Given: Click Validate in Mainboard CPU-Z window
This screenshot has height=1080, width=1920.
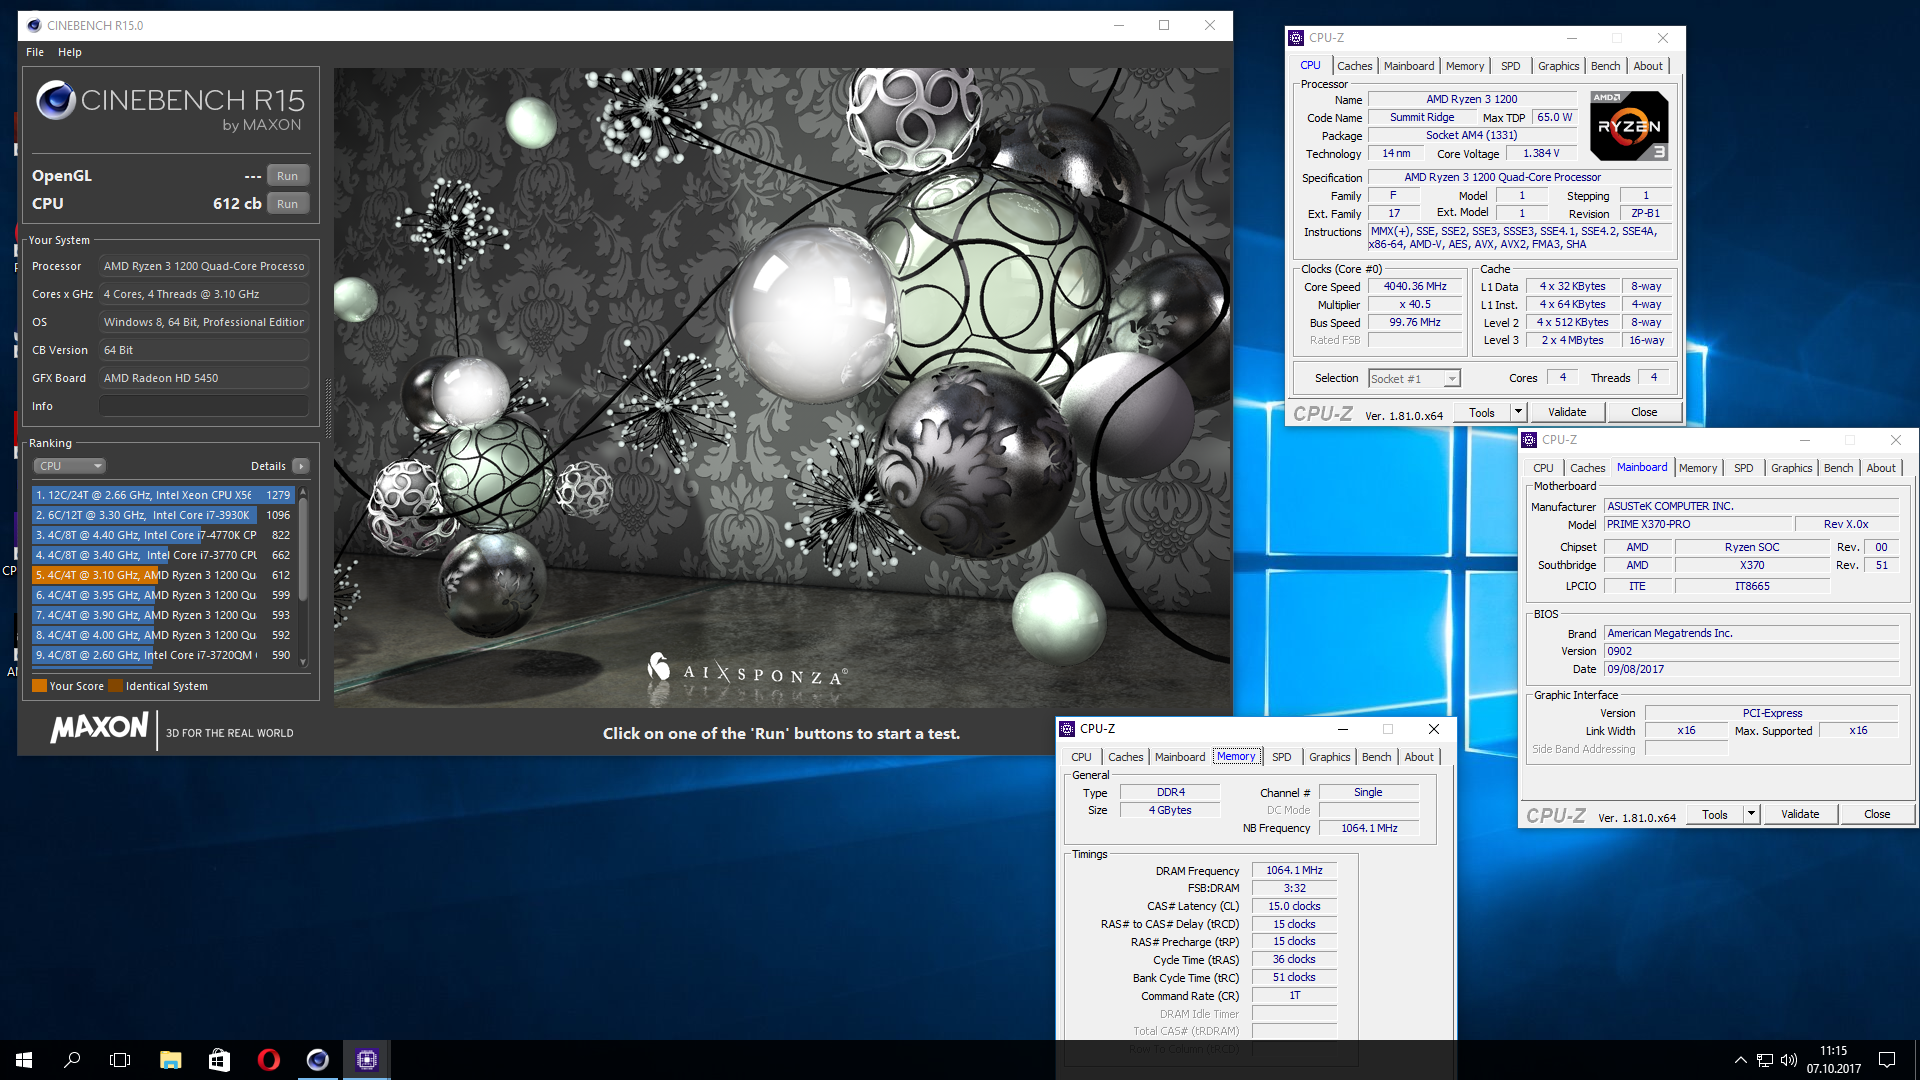Looking at the screenshot, I should 1800,814.
